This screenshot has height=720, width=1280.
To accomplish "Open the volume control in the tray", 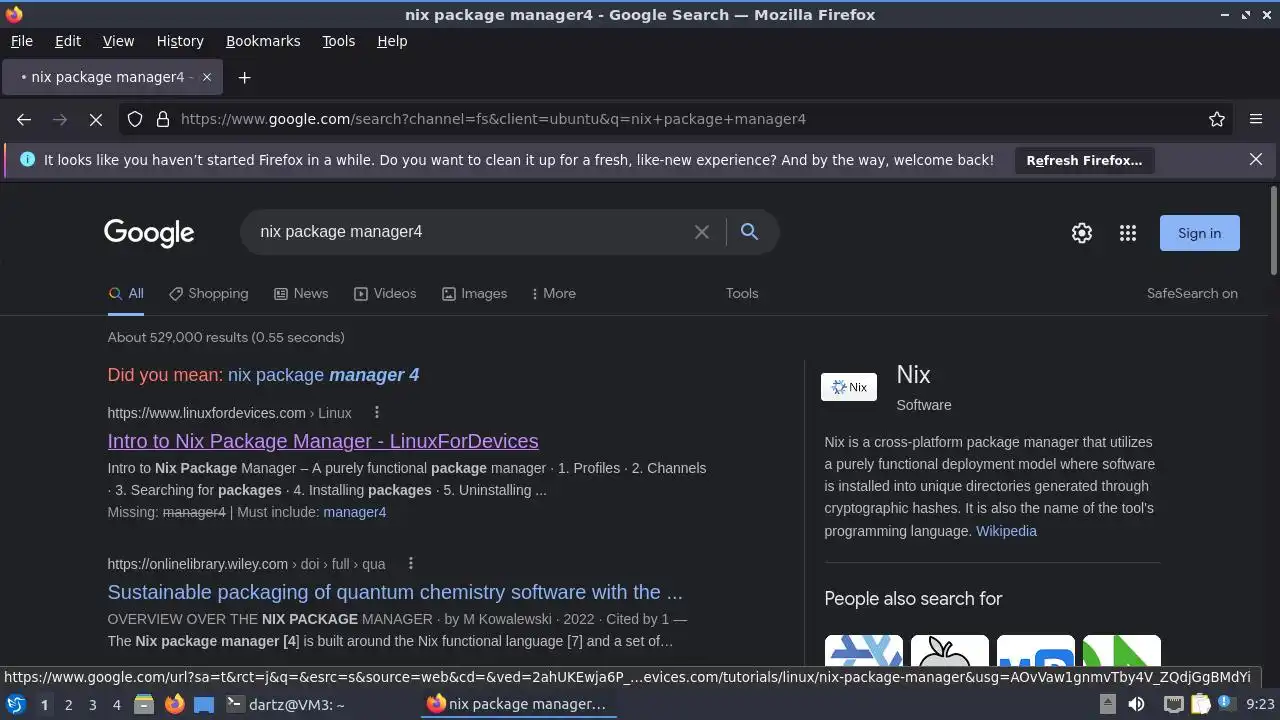I will (x=1136, y=704).
